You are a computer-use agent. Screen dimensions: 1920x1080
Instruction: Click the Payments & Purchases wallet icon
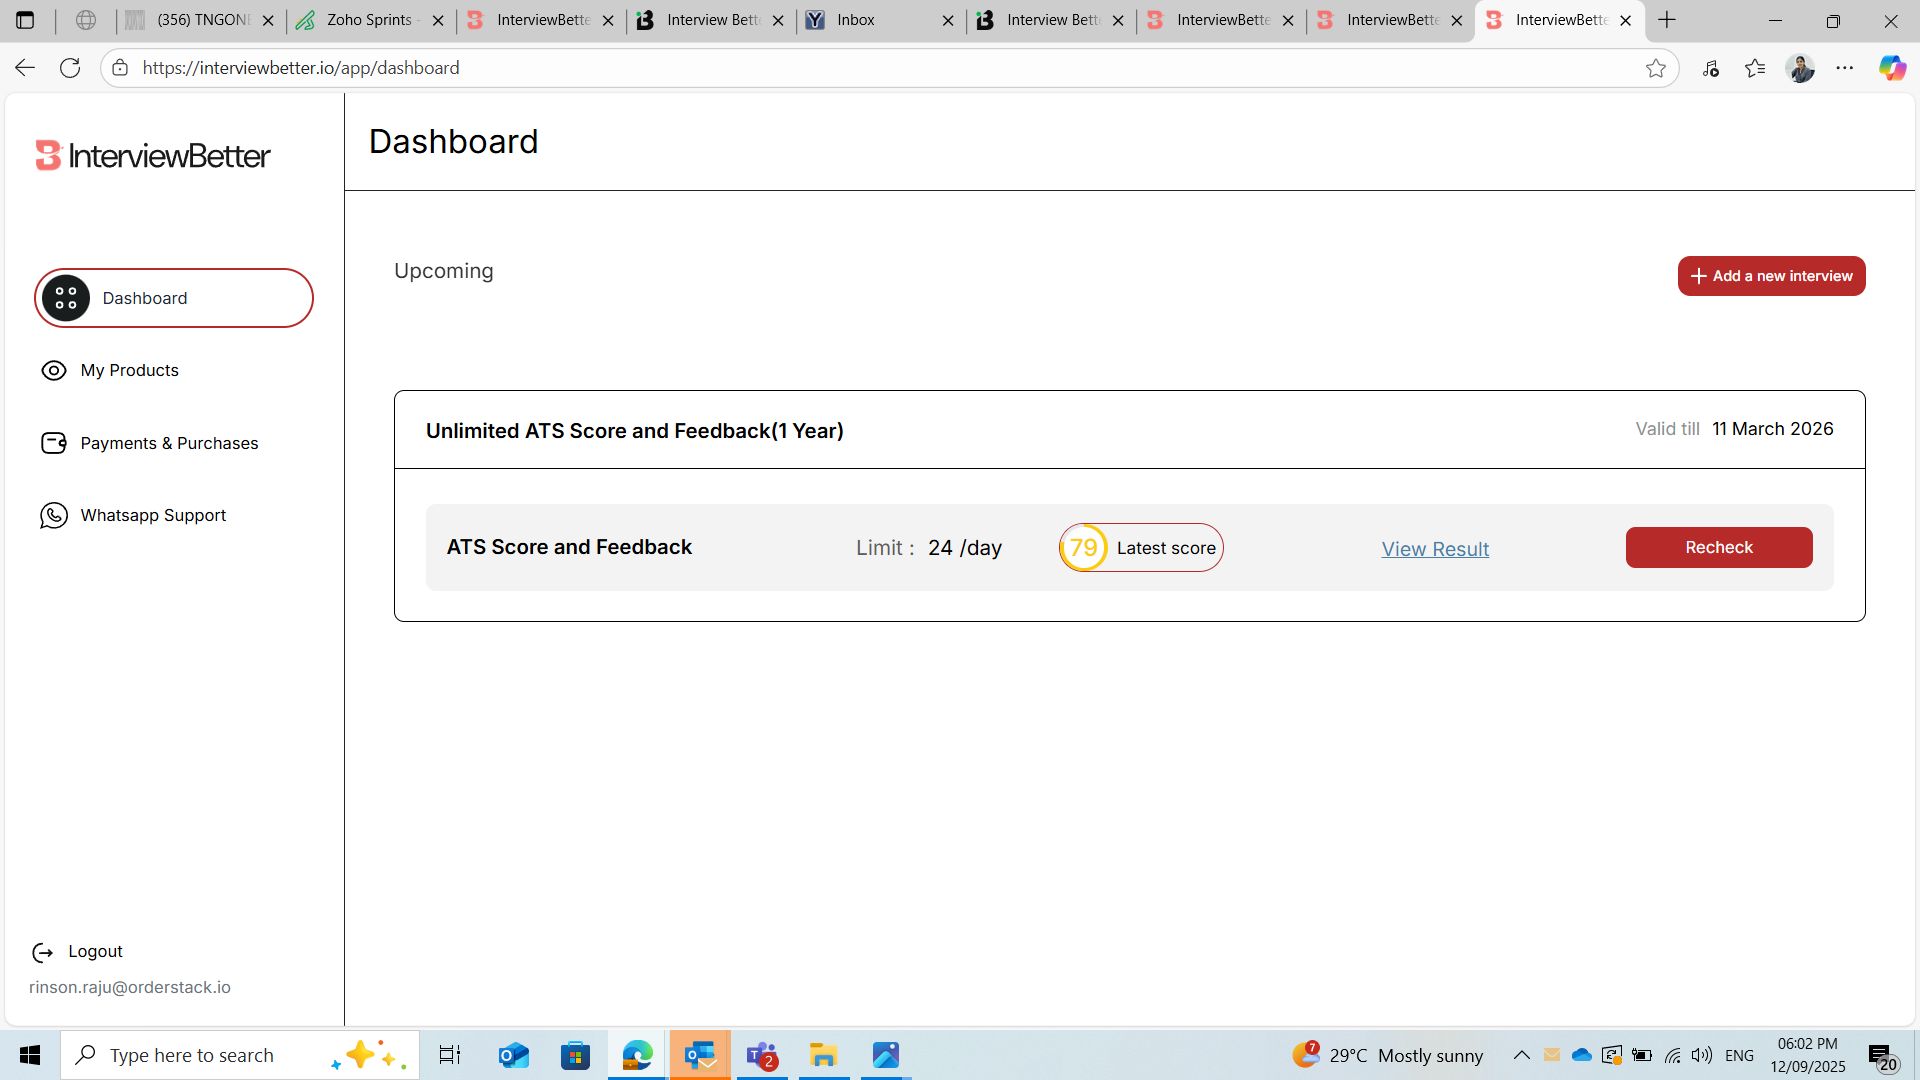coord(54,443)
